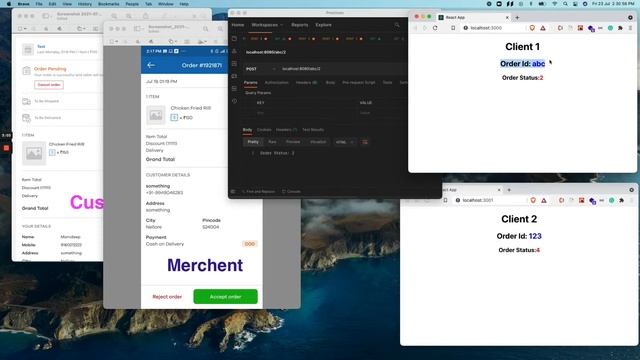The height and width of the screenshot is (360, 640).
Task: Click the request URL field in Postman
Action: (x=343, y=69)
